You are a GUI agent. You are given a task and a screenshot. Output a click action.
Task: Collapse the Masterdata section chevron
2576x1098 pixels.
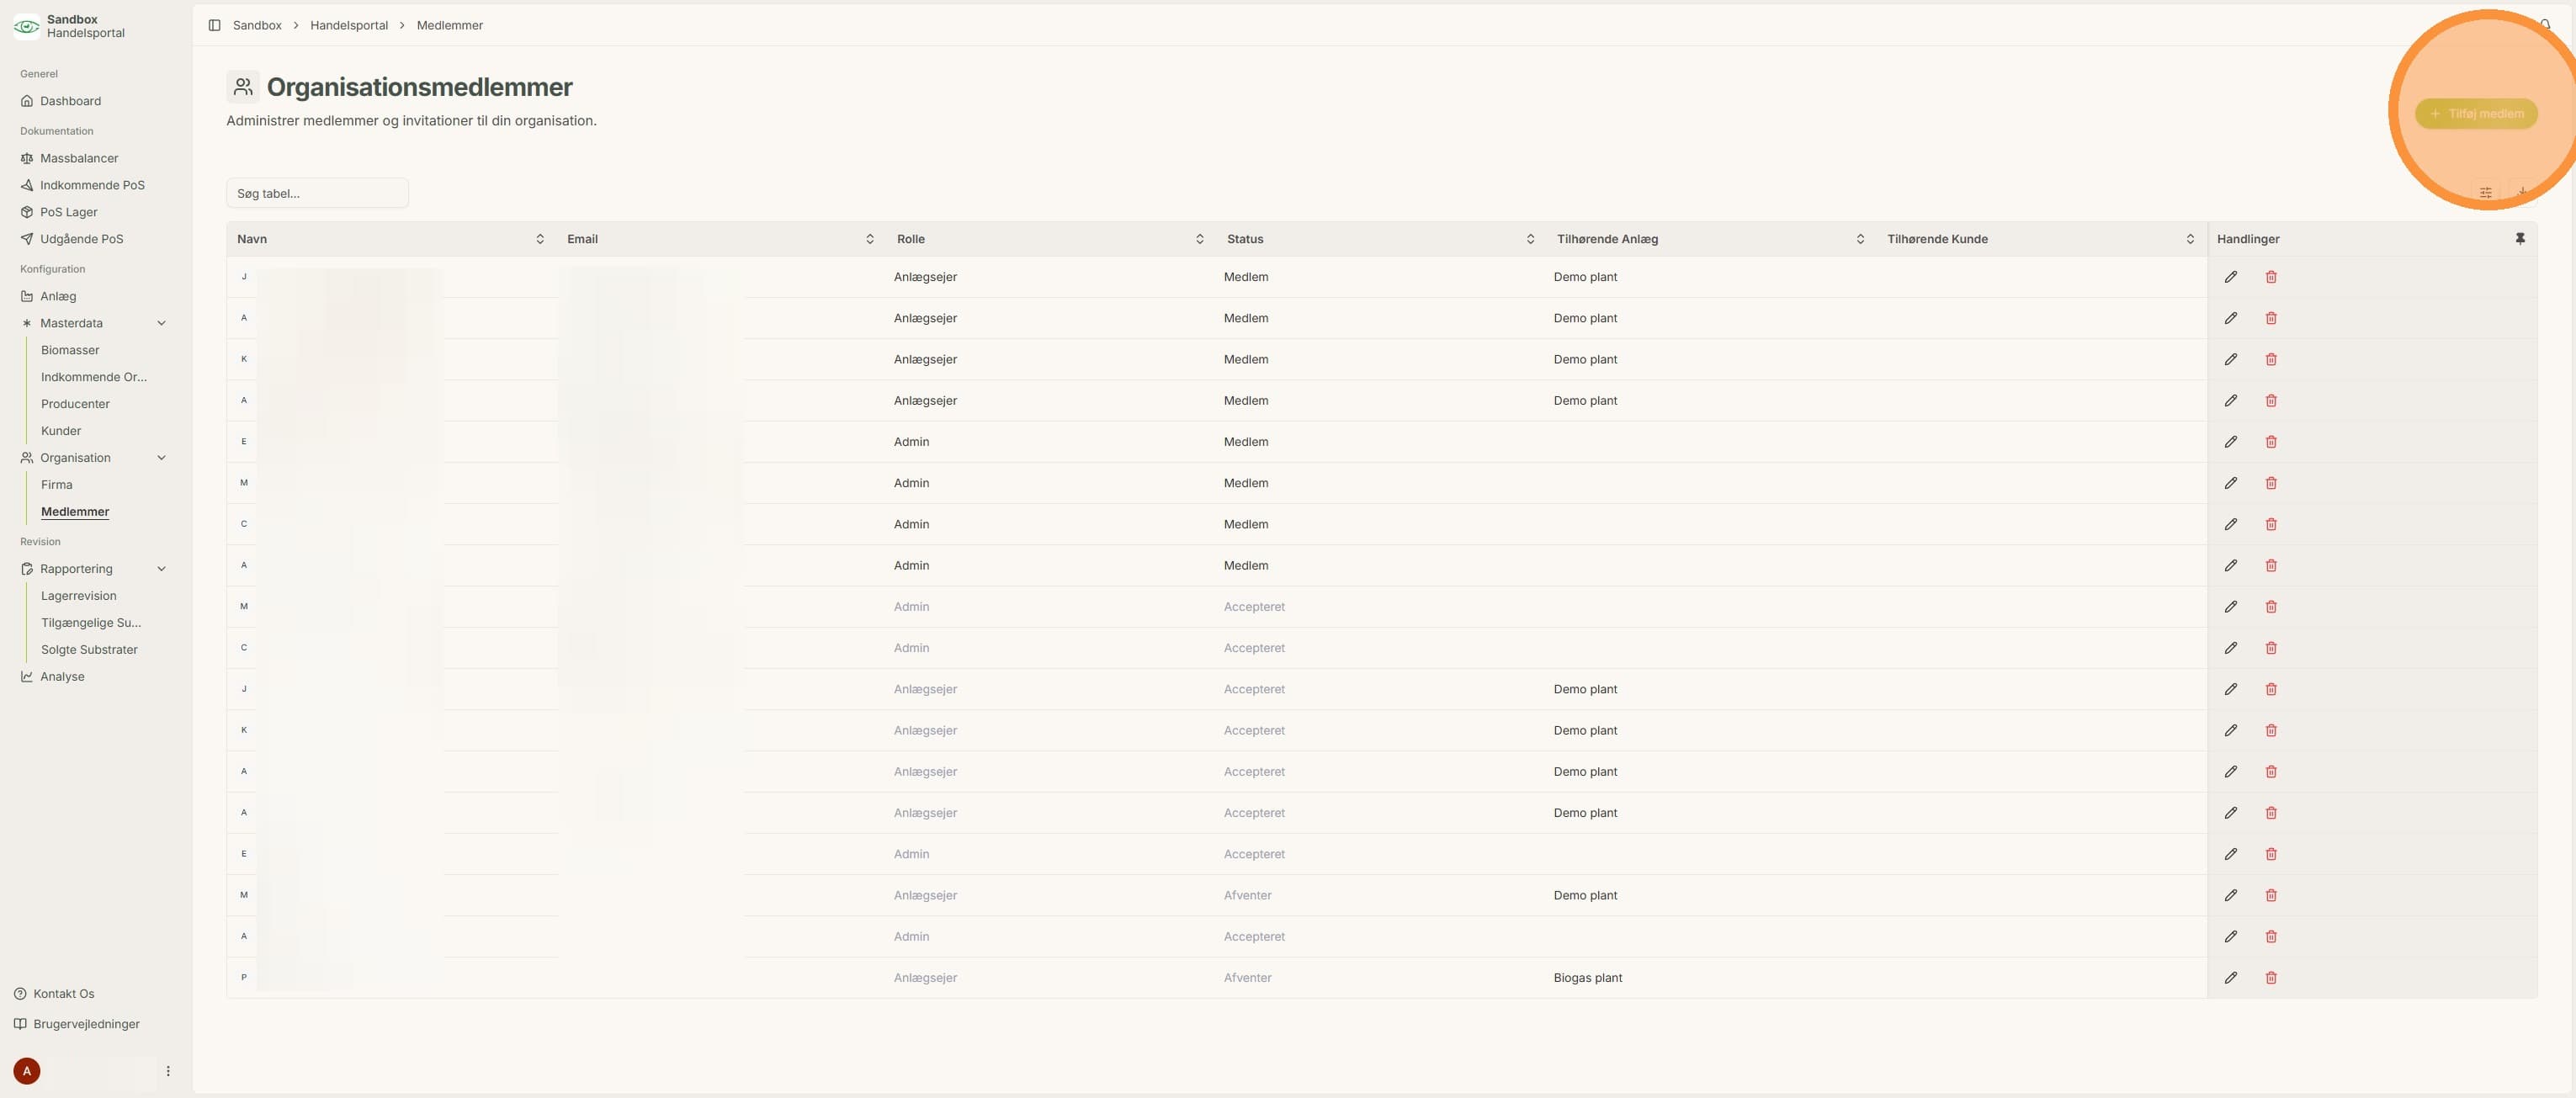tap(162, 323)
